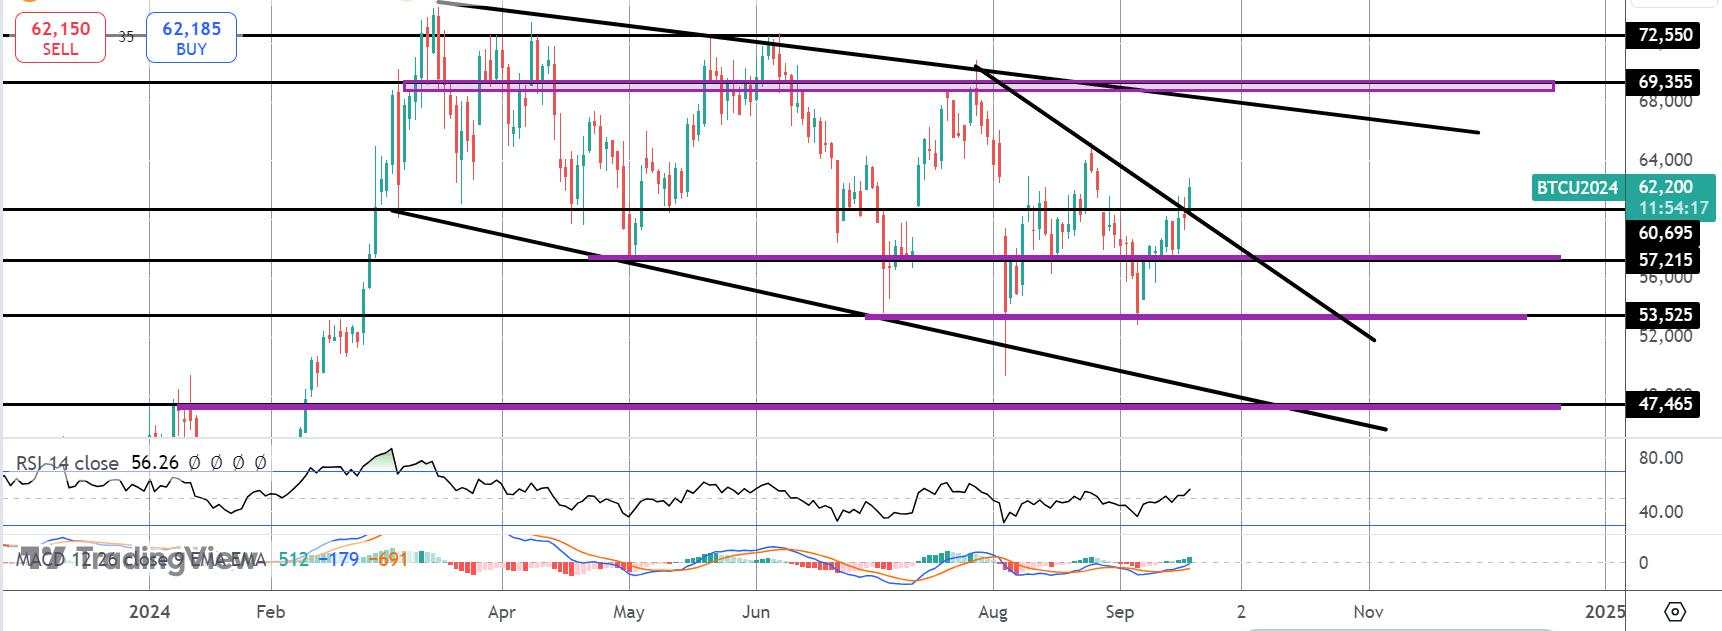Select the 53,525 price line label
Image resolution: width=1722 pixels, height=631 pixels.
[1665, 315]
